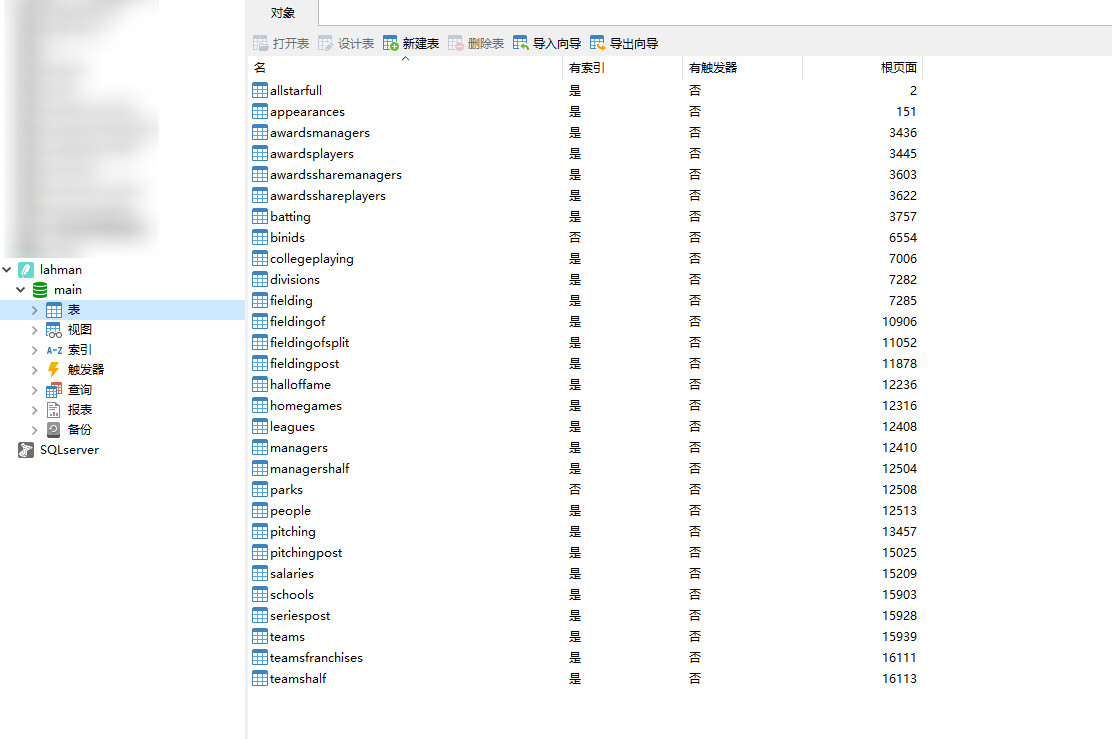Click the Delete Table (删除表) toolbar icon

[455, 43]
